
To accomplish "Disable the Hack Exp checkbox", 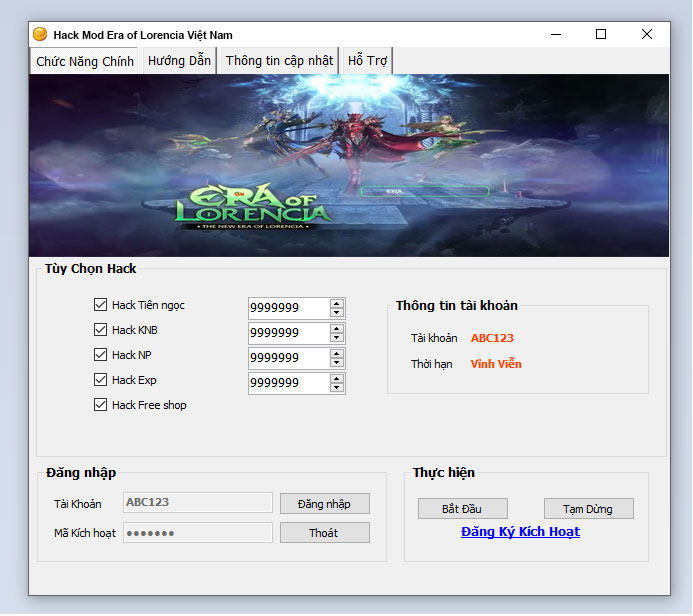I will pyautogui.click(x=100, y=380).
